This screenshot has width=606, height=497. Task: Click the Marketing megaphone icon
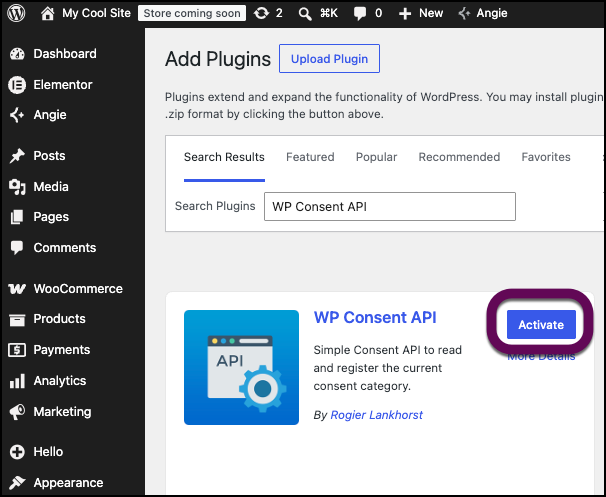(x=17, y=412)
